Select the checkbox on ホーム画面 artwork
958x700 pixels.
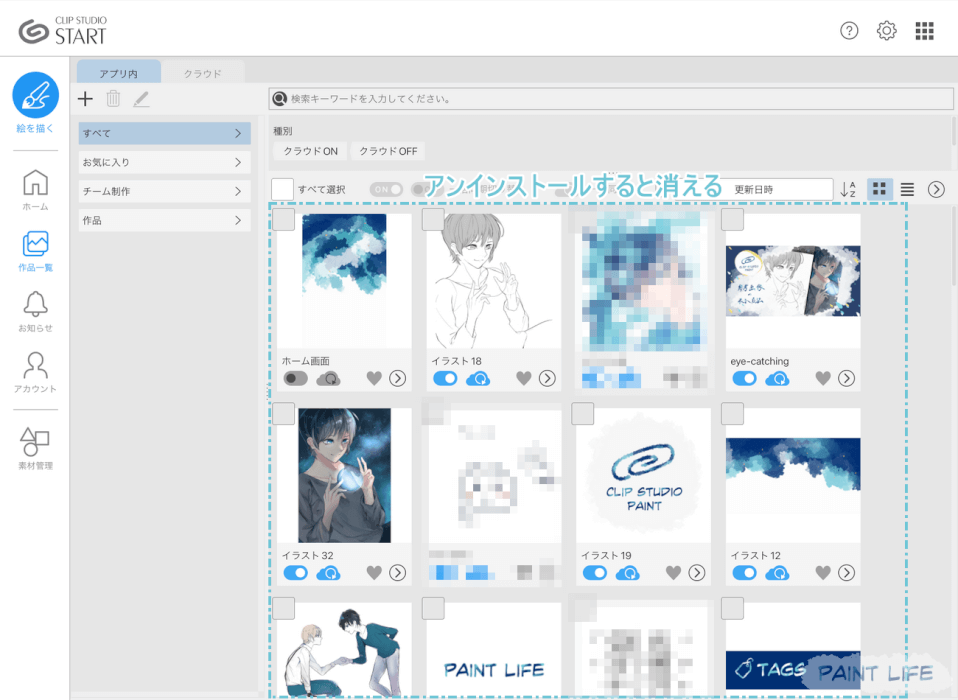[x=283, y=221]
